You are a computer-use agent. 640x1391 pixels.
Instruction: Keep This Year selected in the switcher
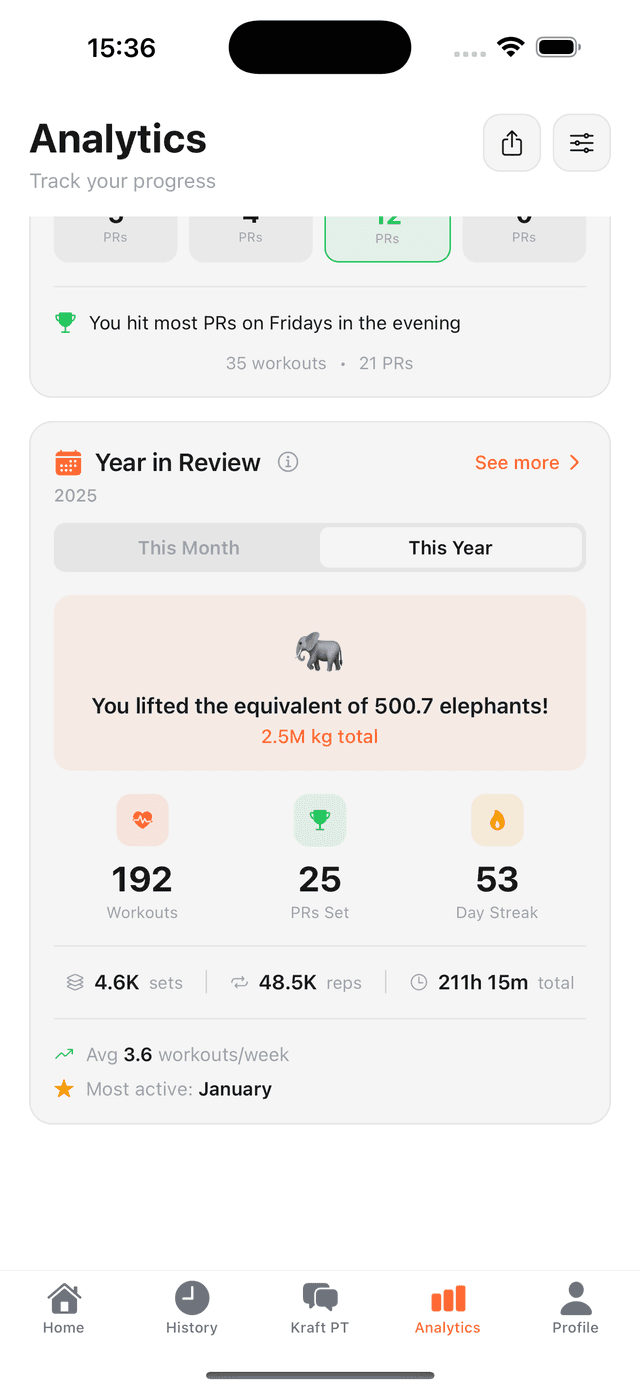(451, 547)
